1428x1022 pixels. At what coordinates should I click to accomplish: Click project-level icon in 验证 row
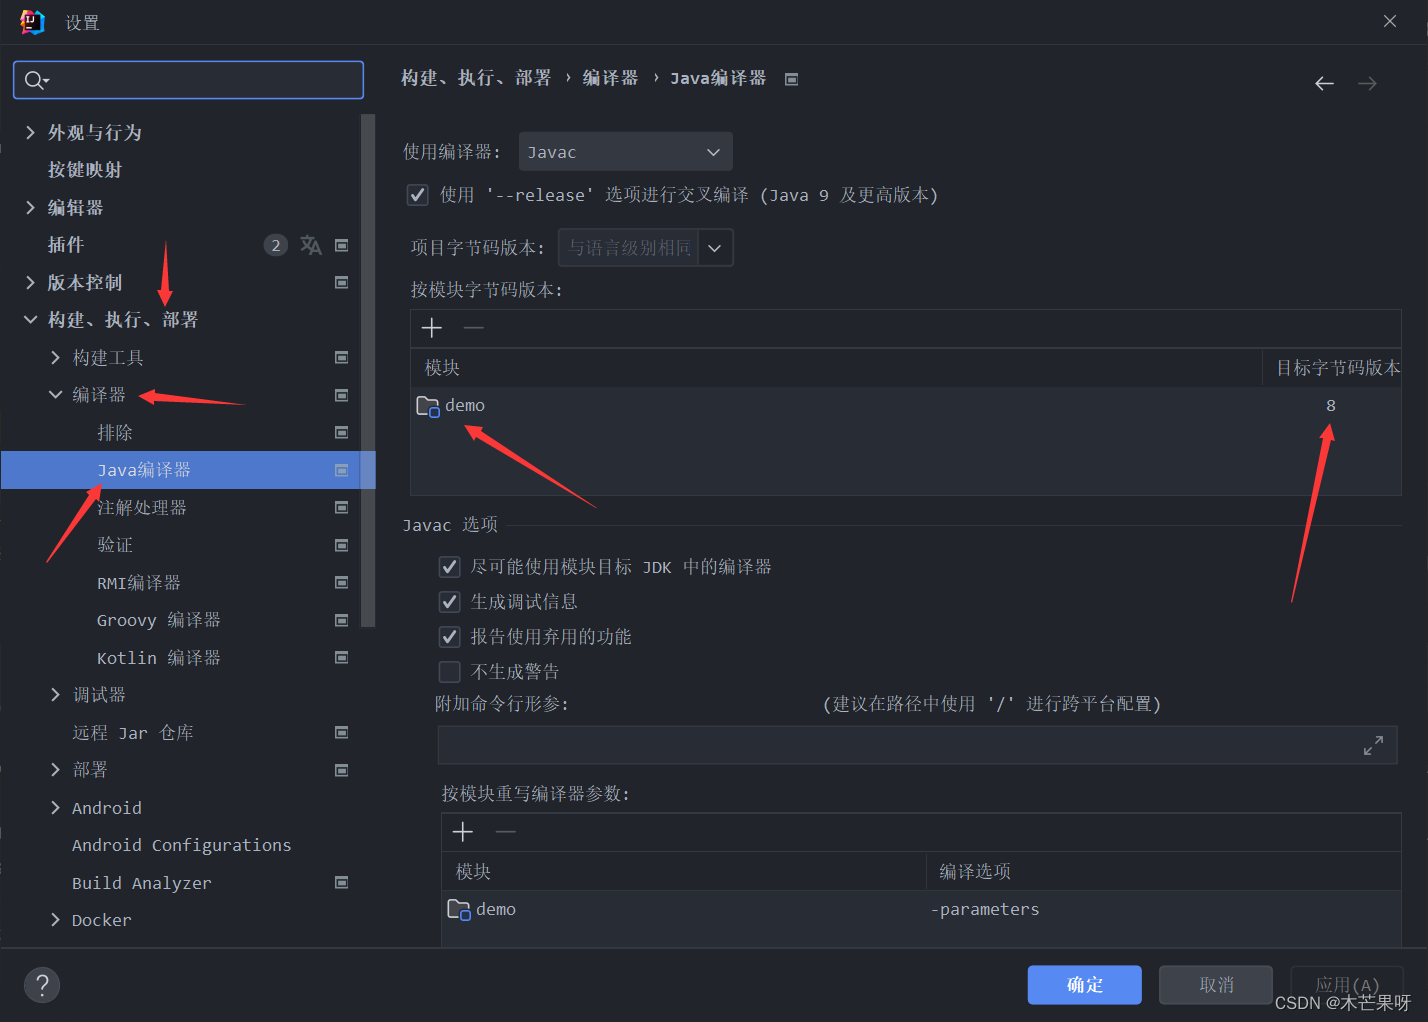[341, 545]
